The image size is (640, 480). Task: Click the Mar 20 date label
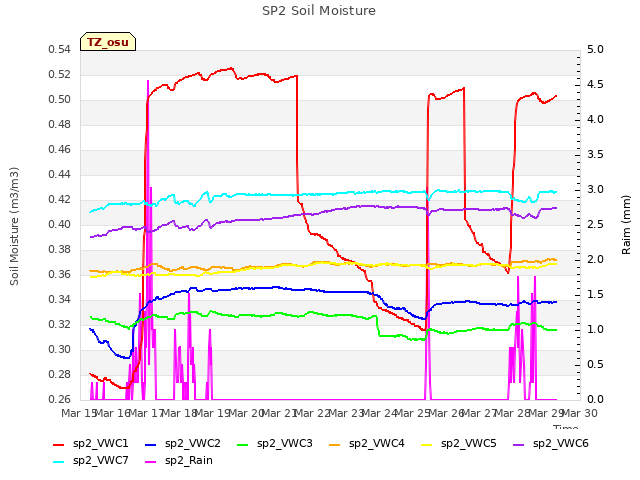click(x=246, y=413)
